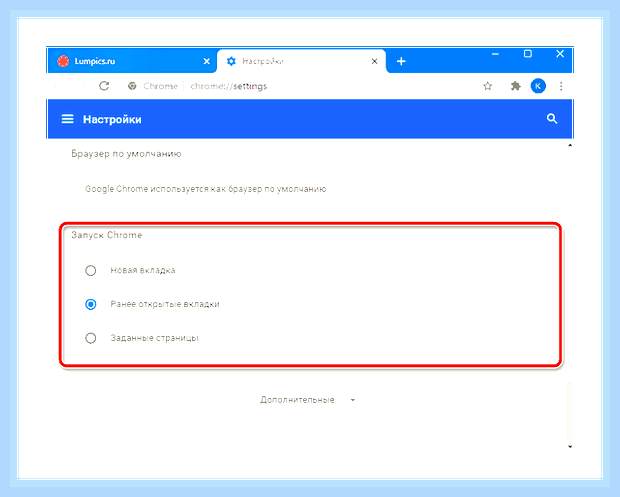Open Chrome's three-dot menu
620x497 pixels.
(561, 86)
